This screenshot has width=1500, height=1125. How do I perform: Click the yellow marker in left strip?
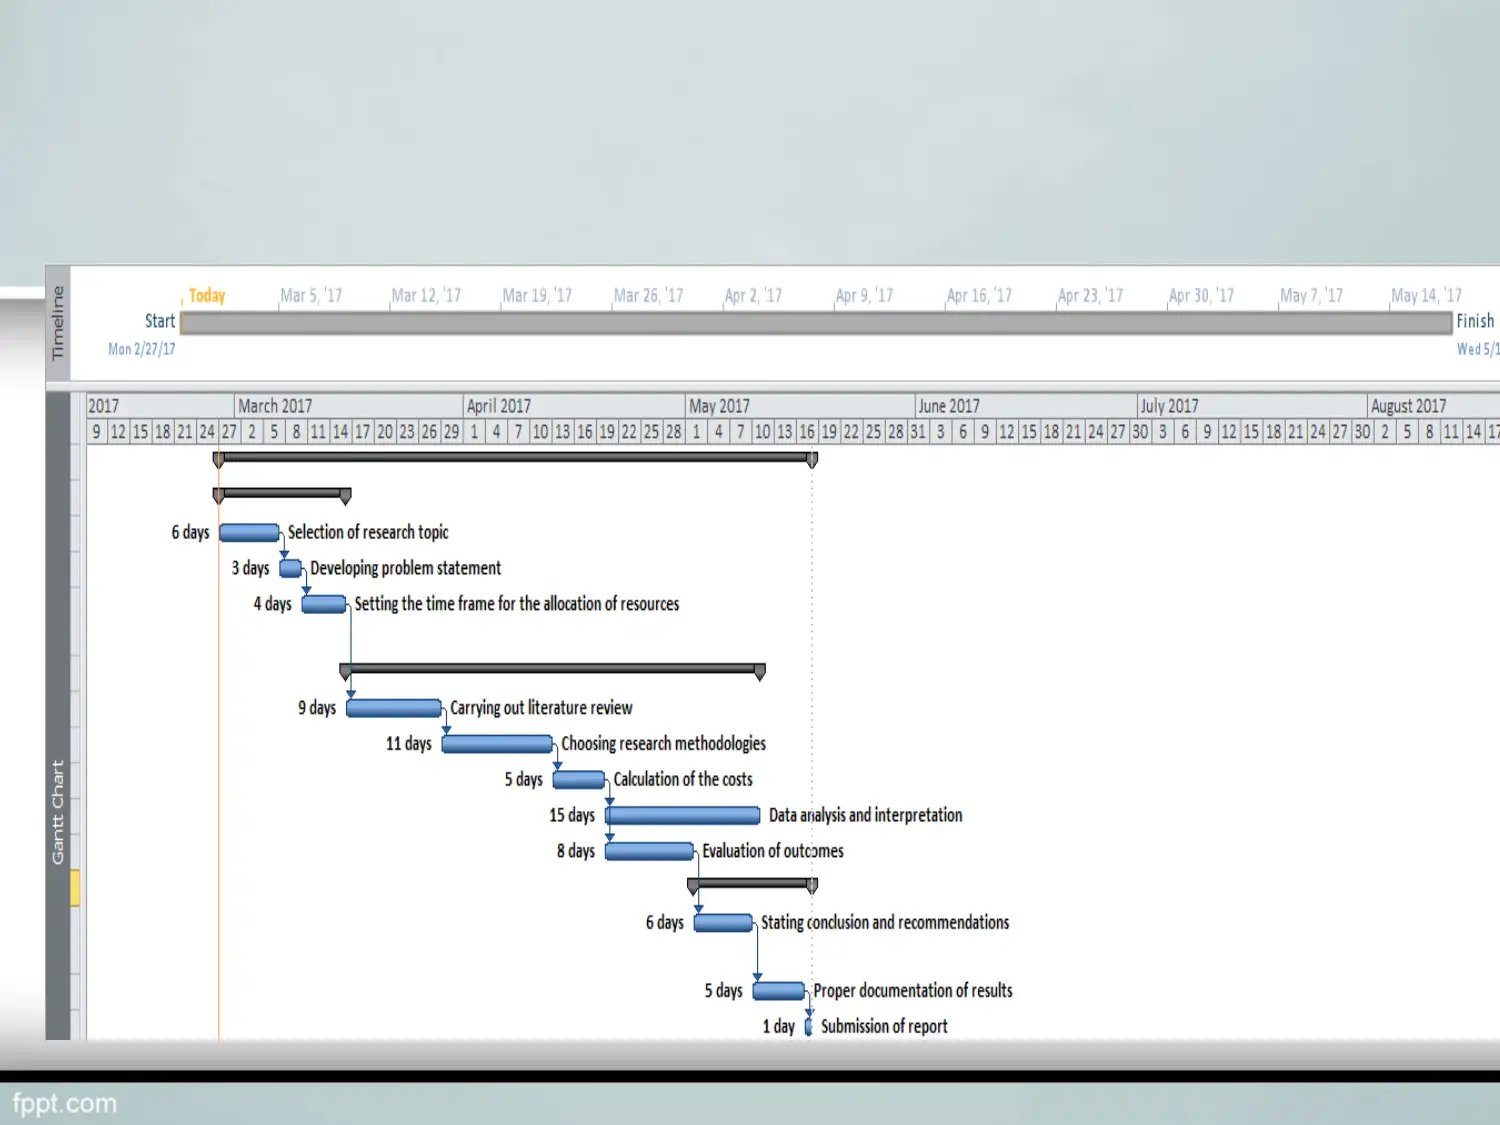coord(75,888)
